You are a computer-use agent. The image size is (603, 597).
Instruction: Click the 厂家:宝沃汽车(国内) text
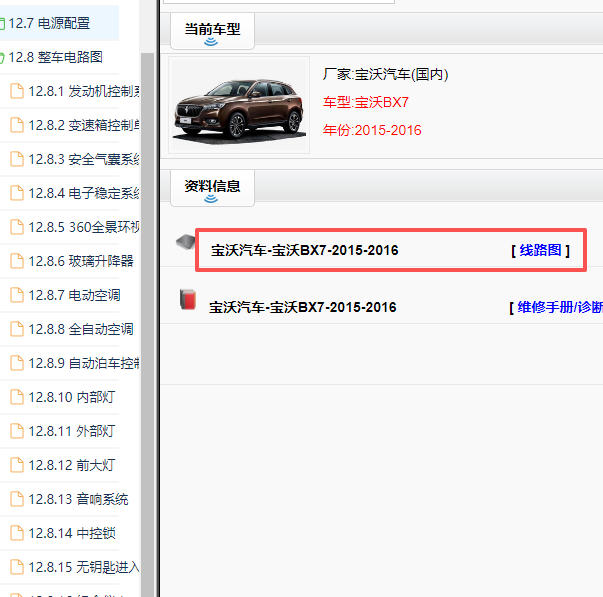(x=386, y=74)
